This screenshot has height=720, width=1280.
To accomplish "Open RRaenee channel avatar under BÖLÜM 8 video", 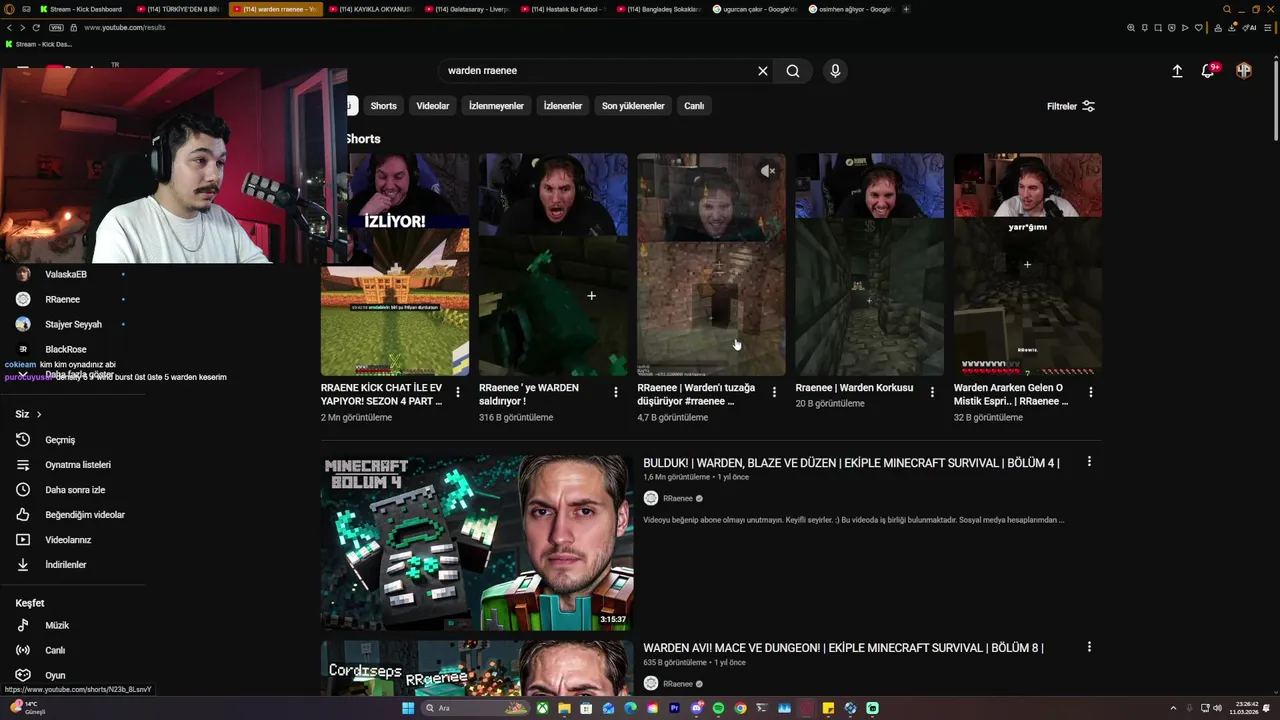I will 651,684.
